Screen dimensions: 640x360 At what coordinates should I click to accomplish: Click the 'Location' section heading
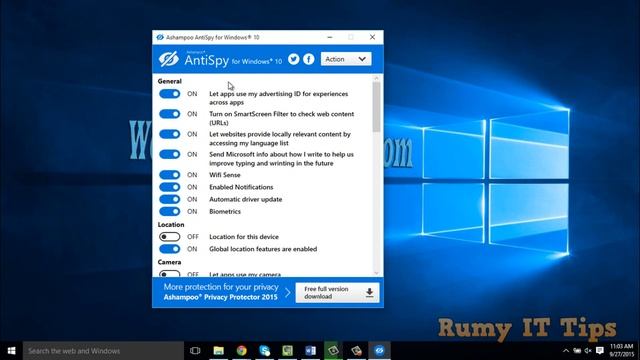coord(171,224)
